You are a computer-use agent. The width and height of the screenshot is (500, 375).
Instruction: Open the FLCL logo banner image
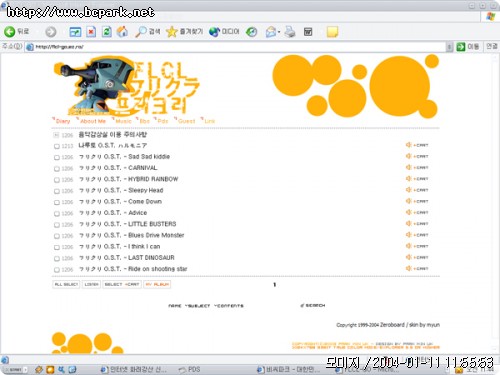coord(127,86)
